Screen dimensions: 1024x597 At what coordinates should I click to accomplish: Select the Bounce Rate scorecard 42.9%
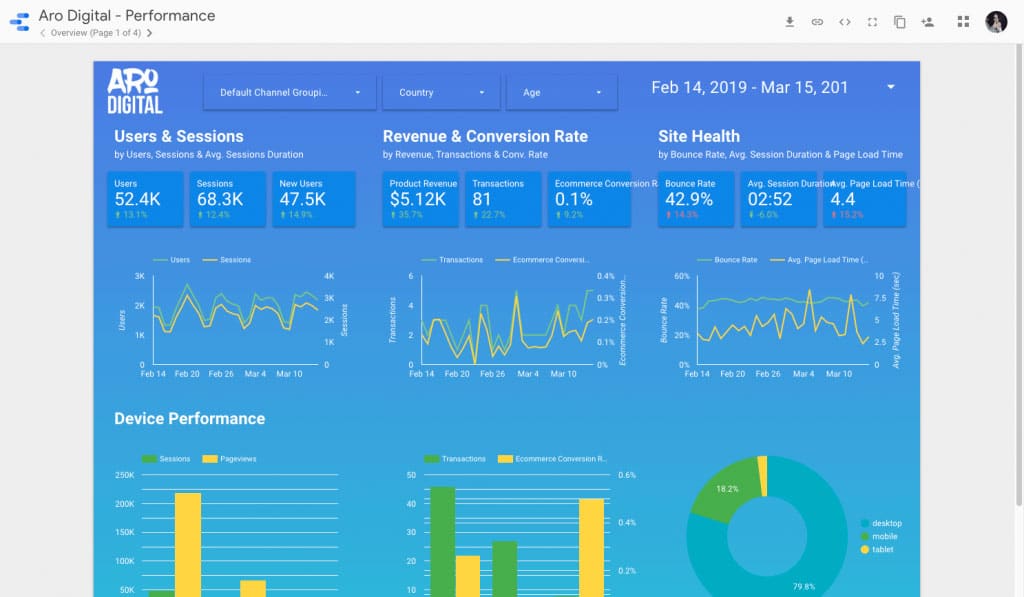pyautogui.click(x=696, y=199)
